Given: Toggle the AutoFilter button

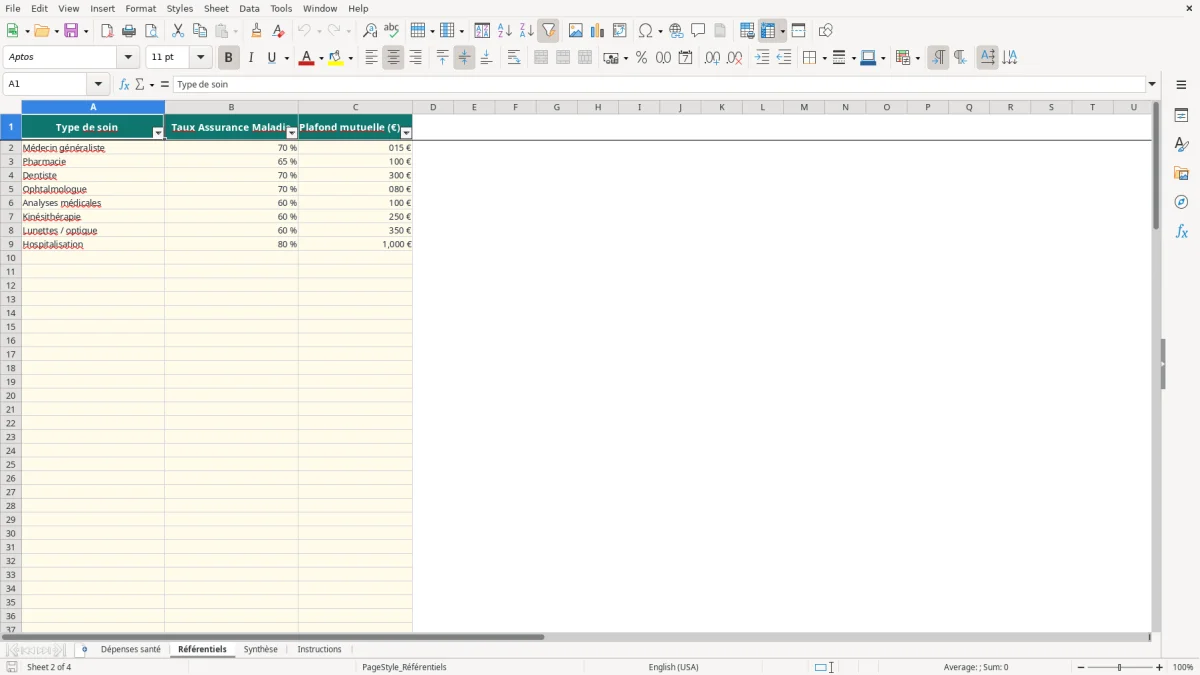Looking at the screenshot, I should pos(548,31).
